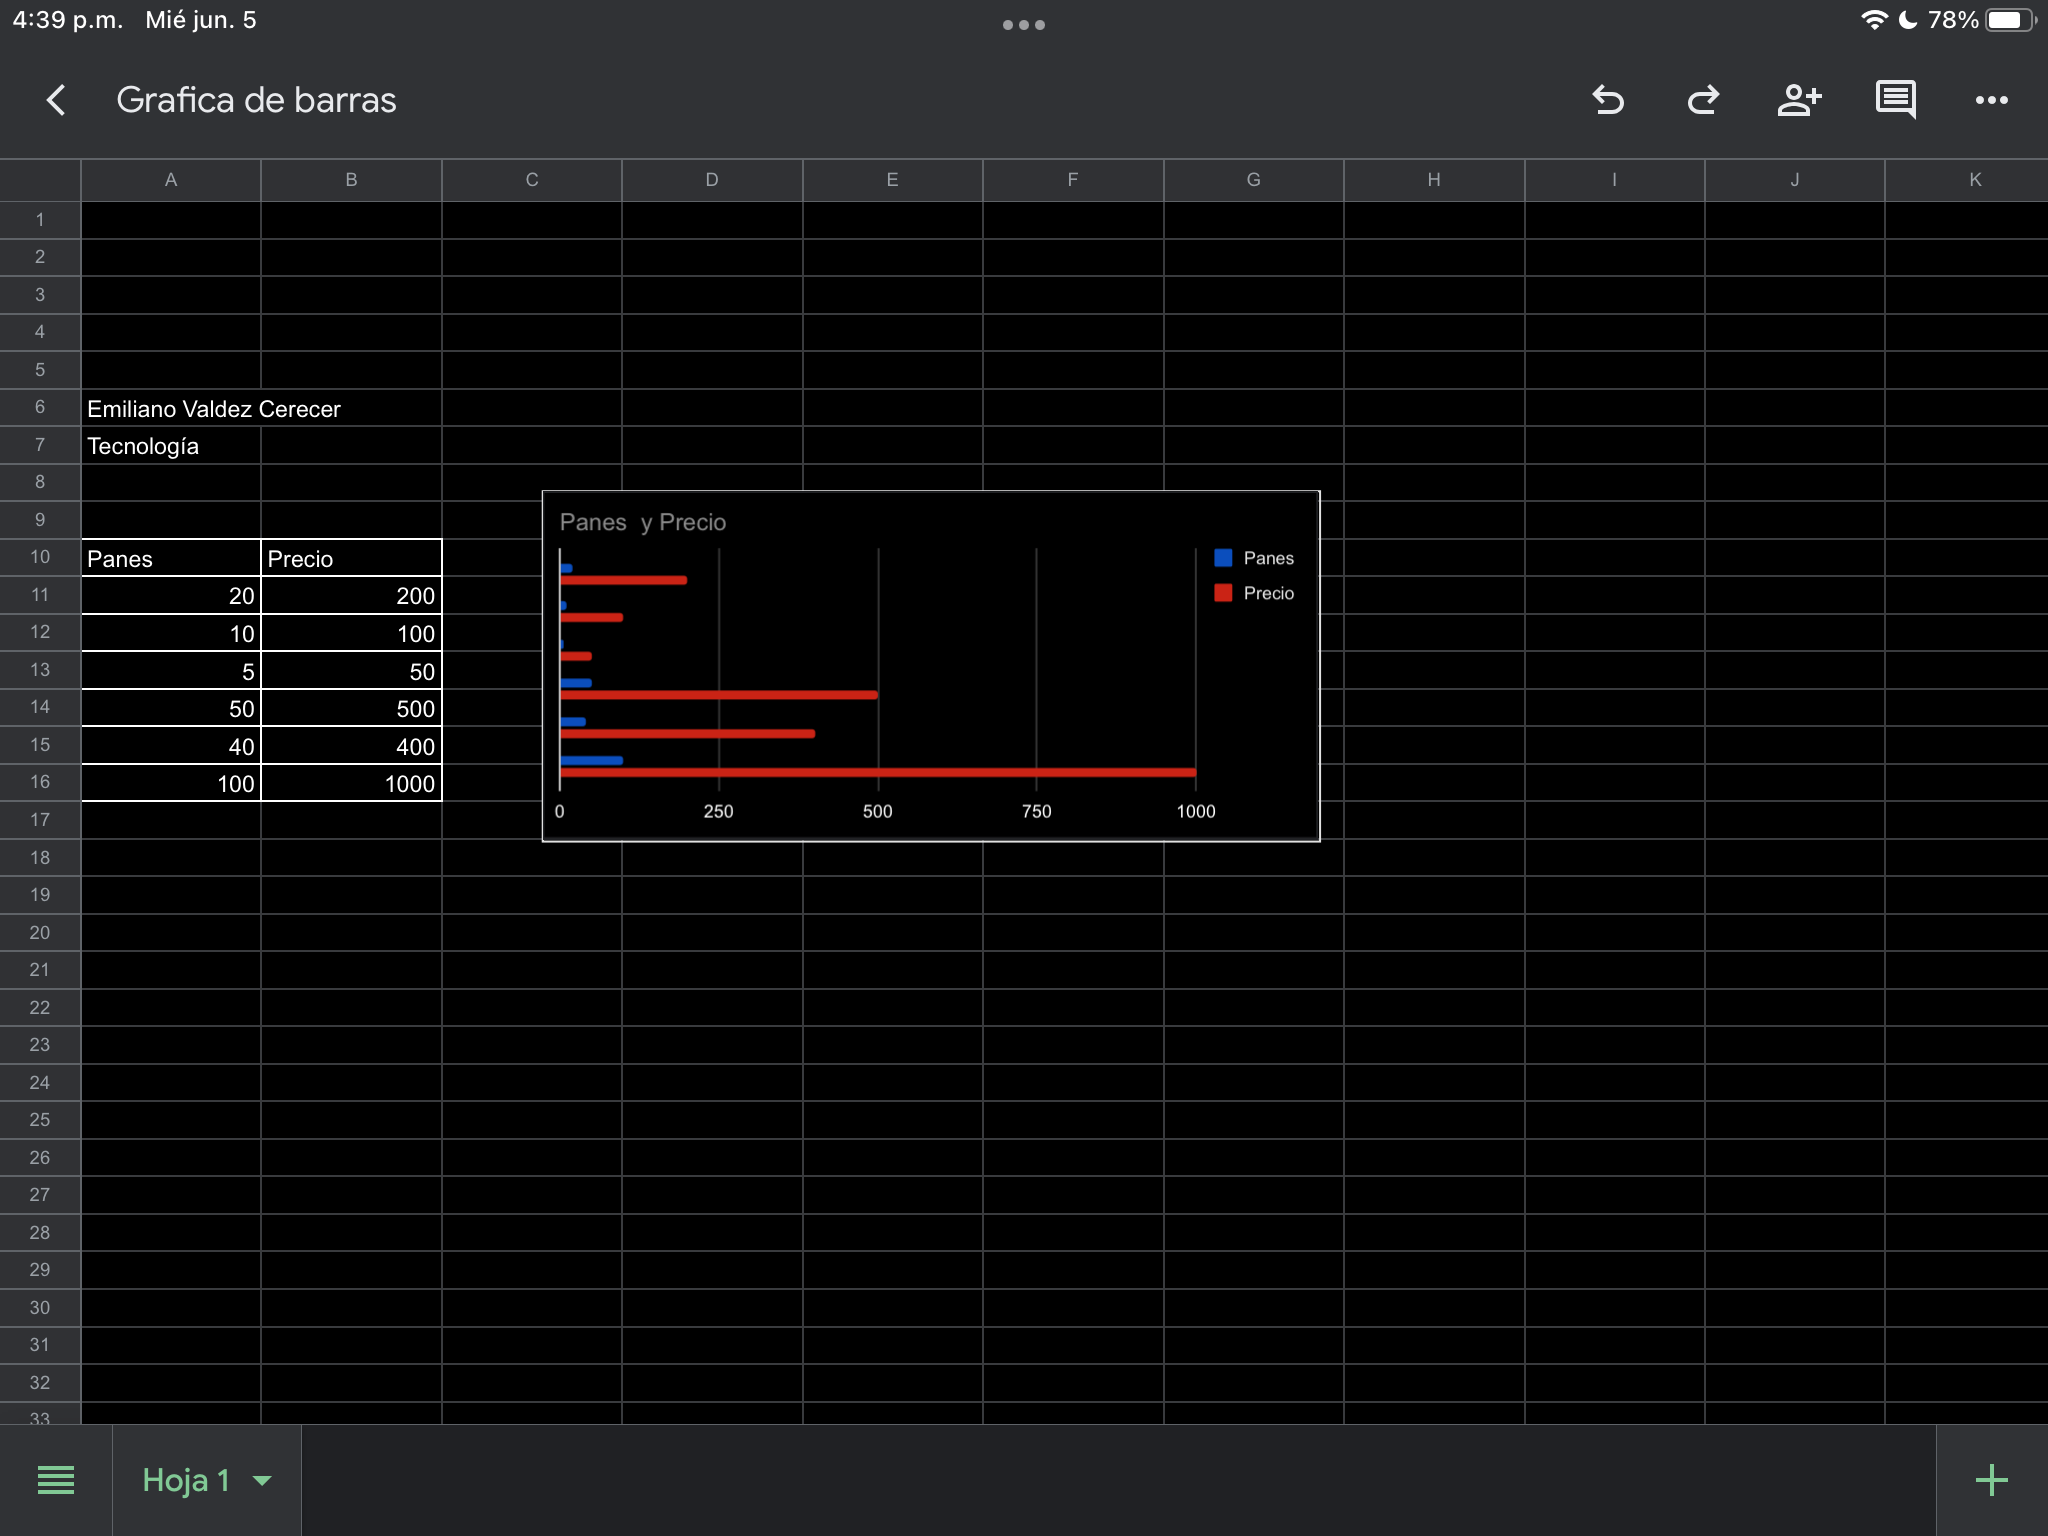Click the red Precio legend swatch
Screen dimensions: 2048x1536
[1223, 593]
